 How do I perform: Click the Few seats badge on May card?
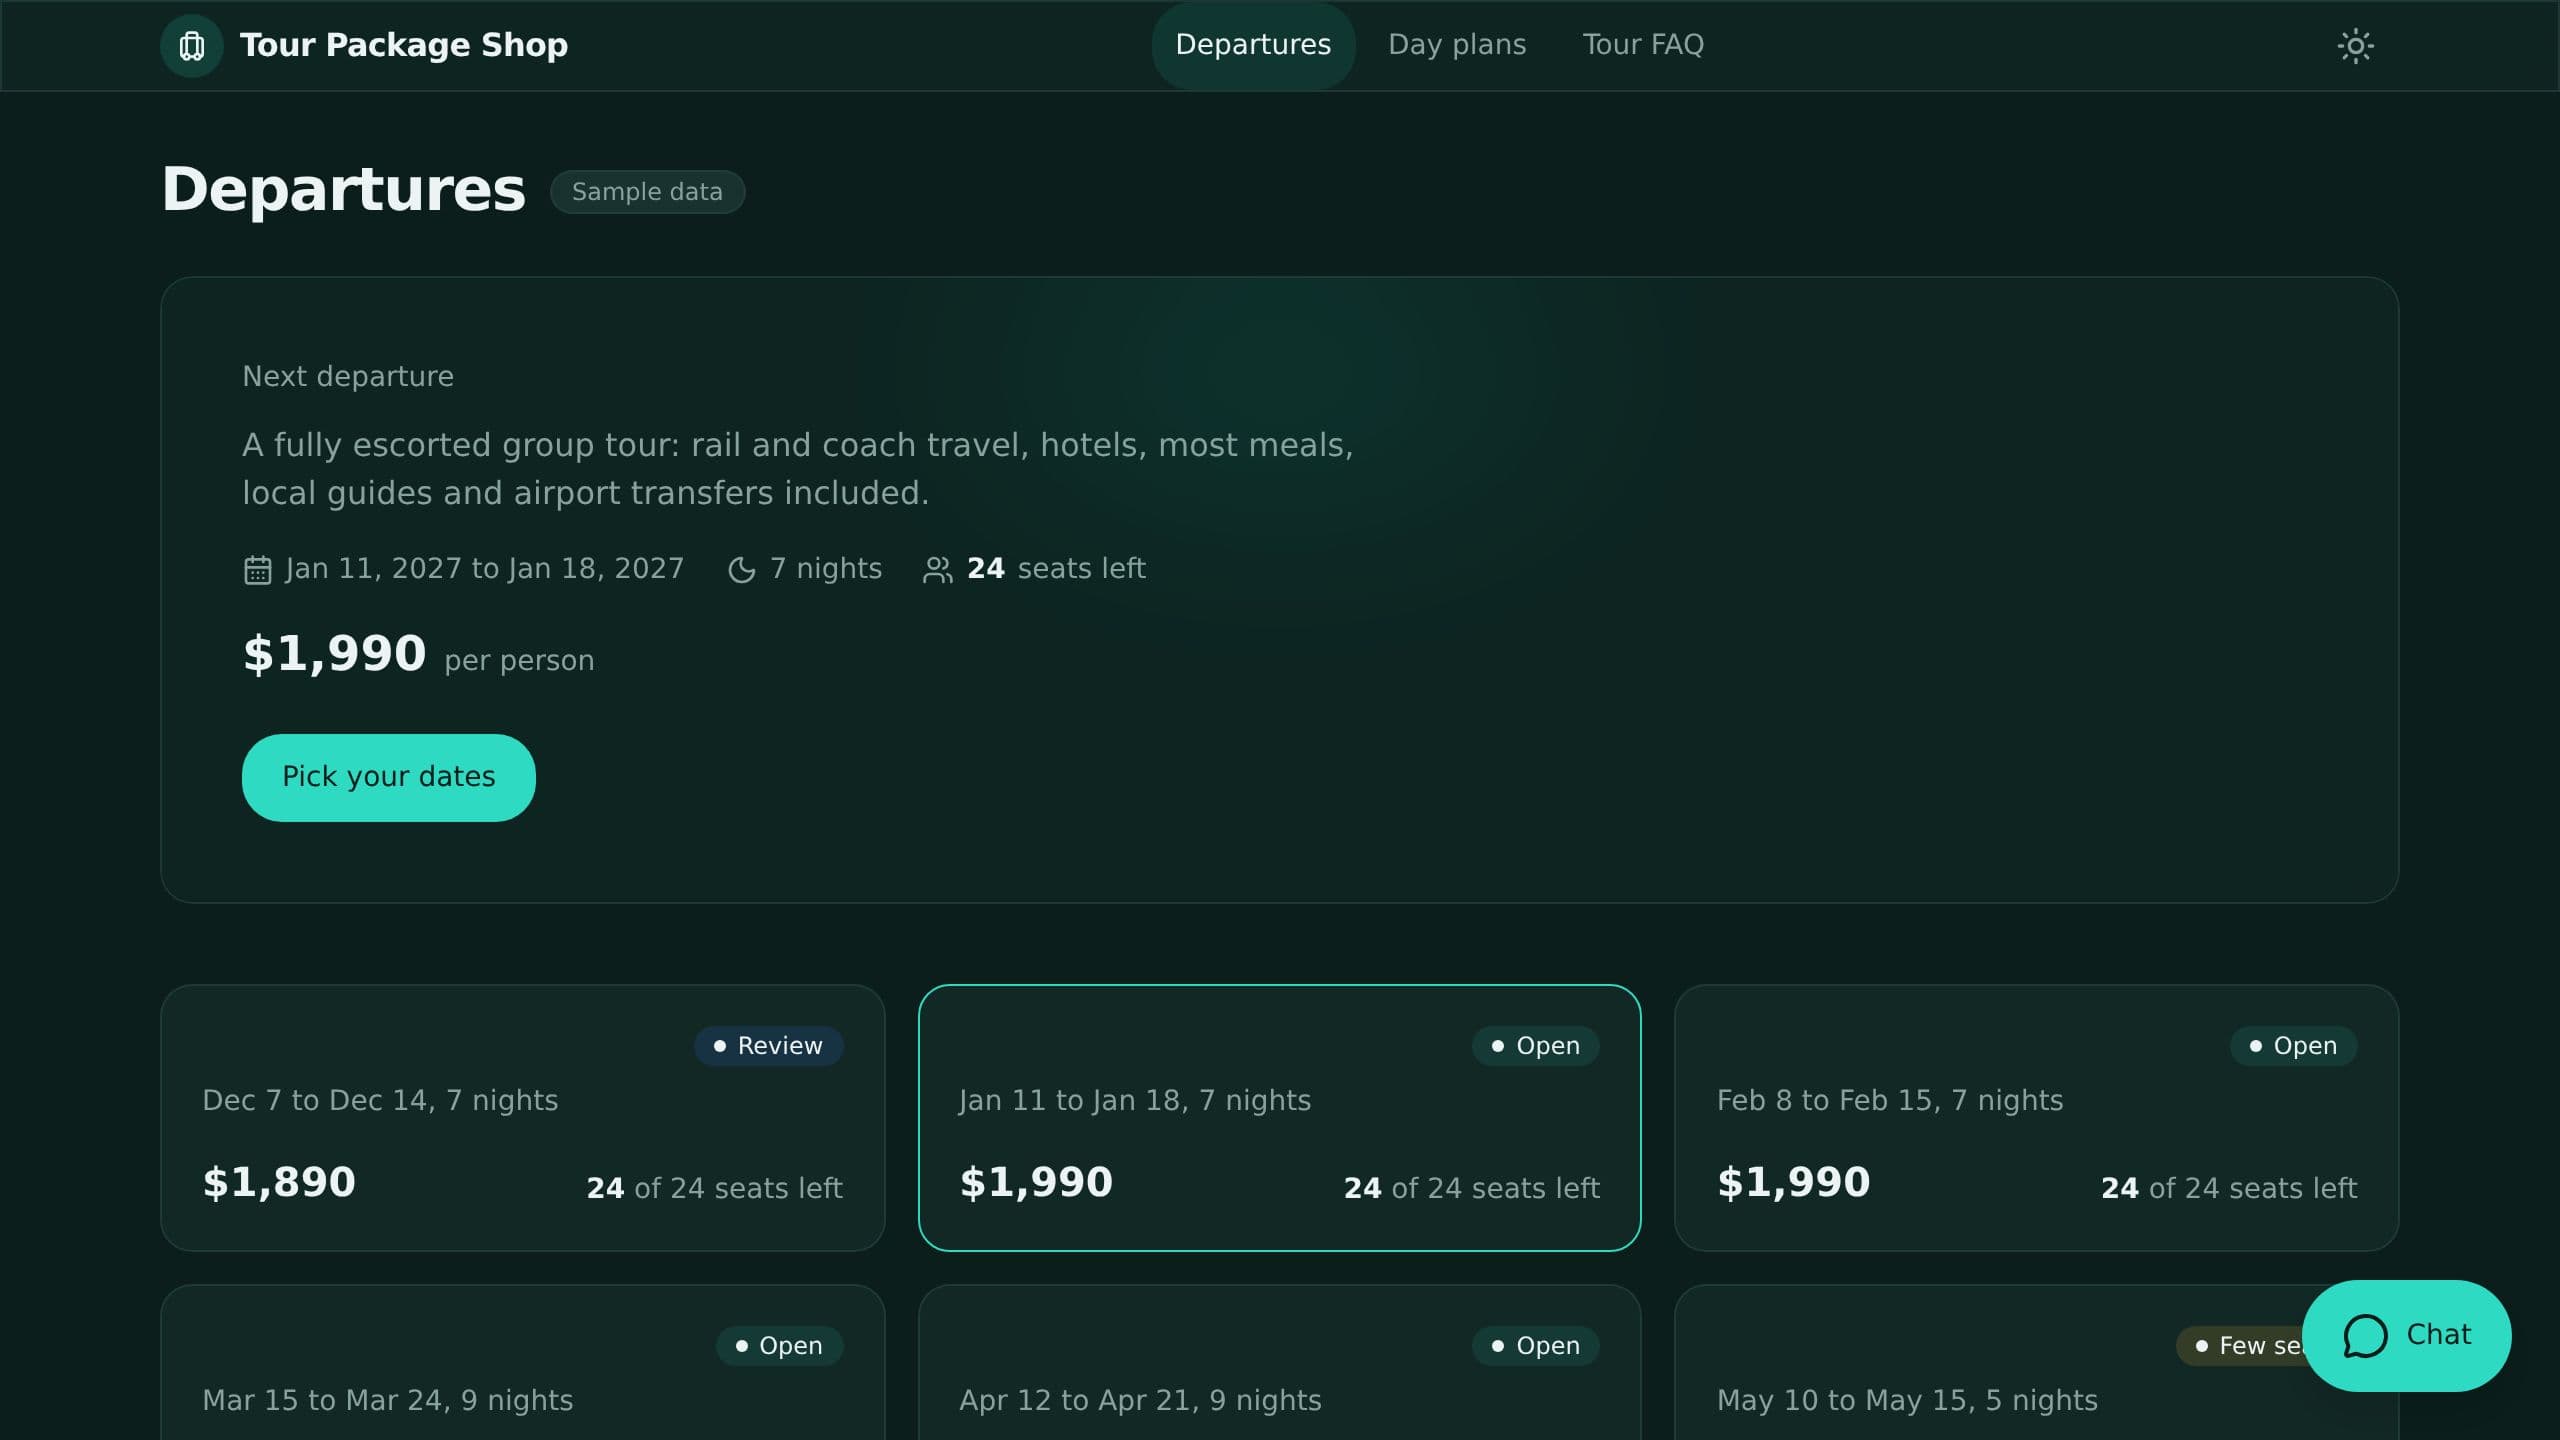tap(2240, 1346)
